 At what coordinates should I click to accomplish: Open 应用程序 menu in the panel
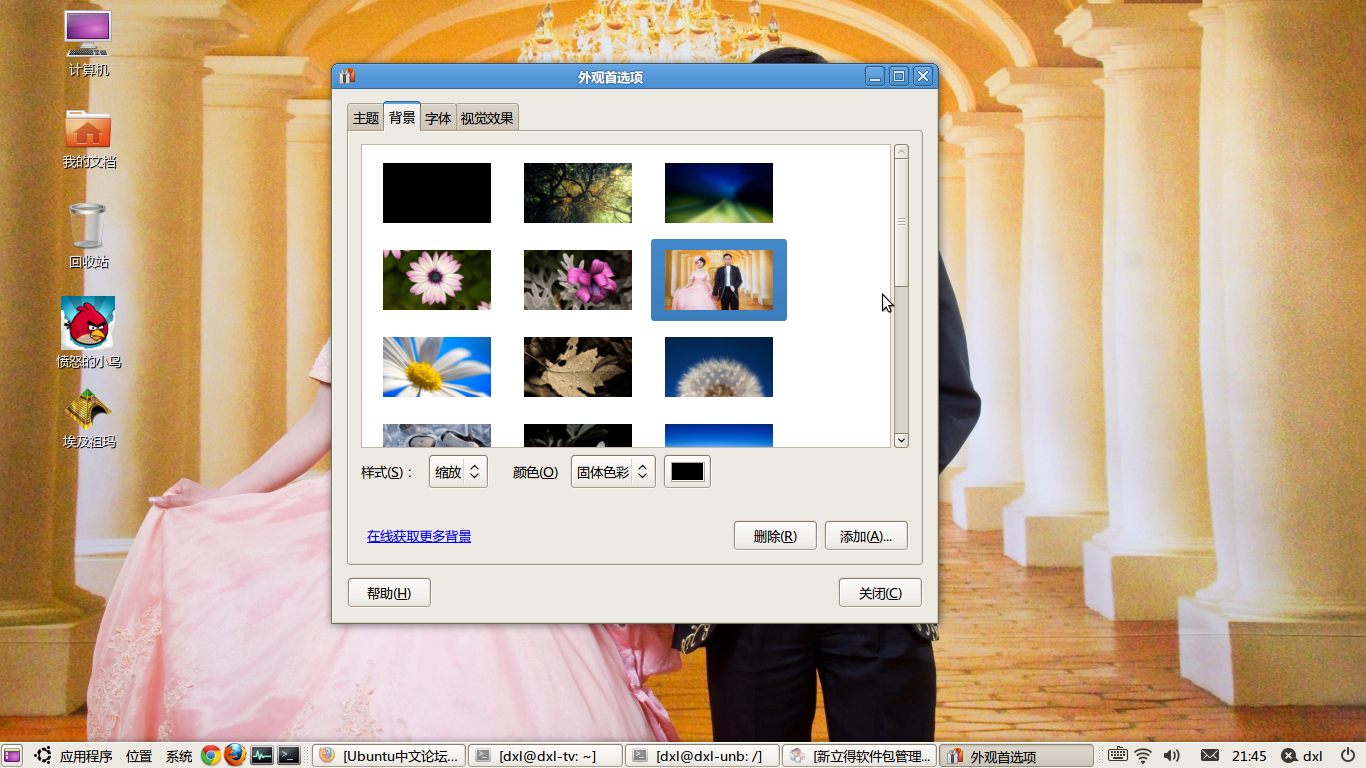[86, 756]
